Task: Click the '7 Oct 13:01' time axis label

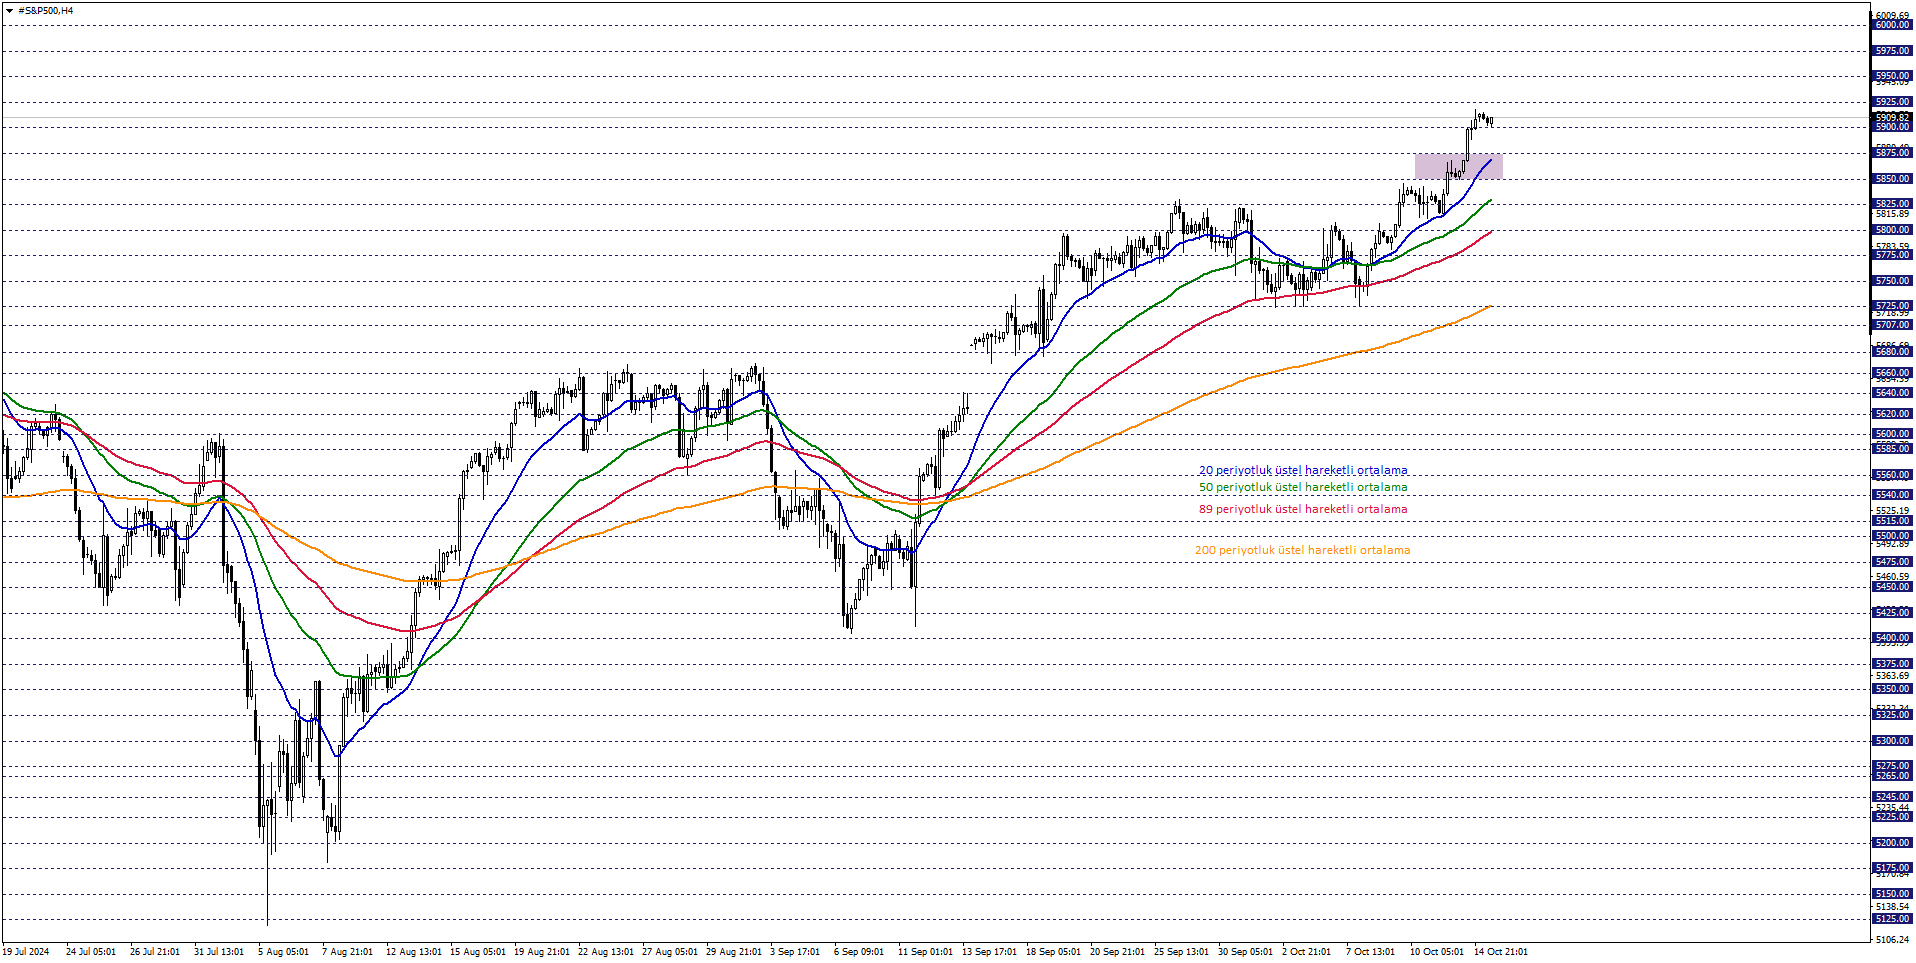Action: (1370, 952)
